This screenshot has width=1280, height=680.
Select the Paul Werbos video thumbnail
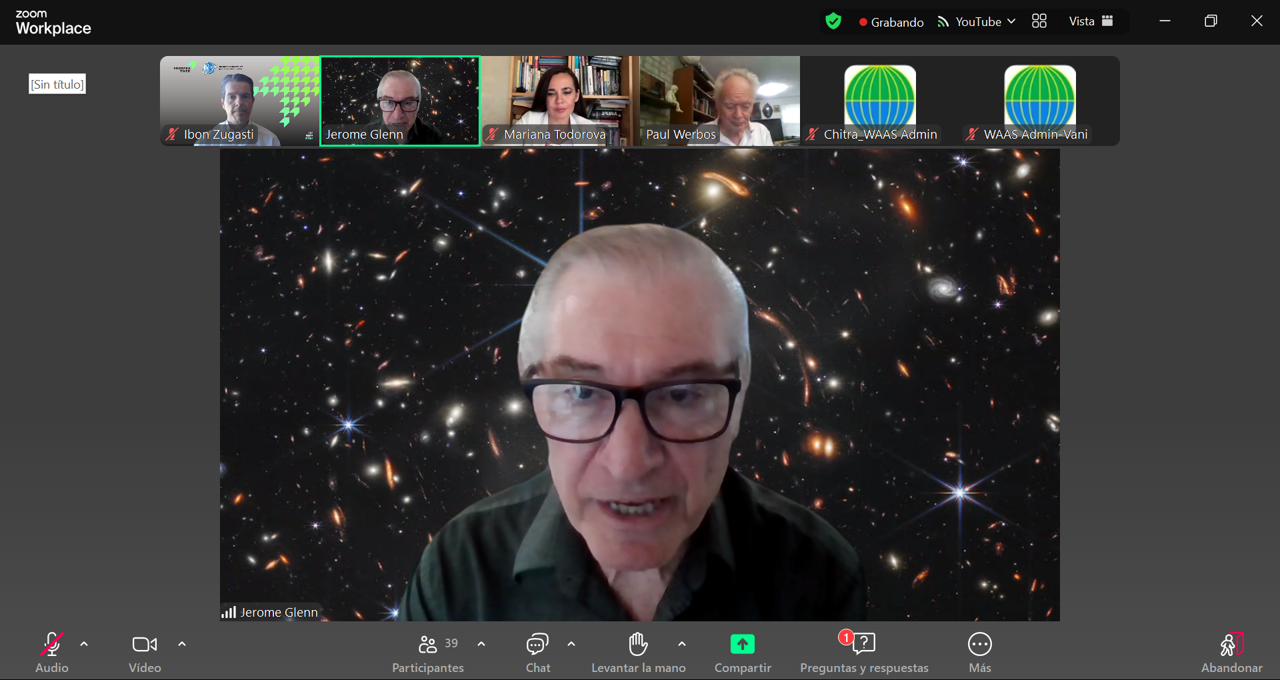720,100
